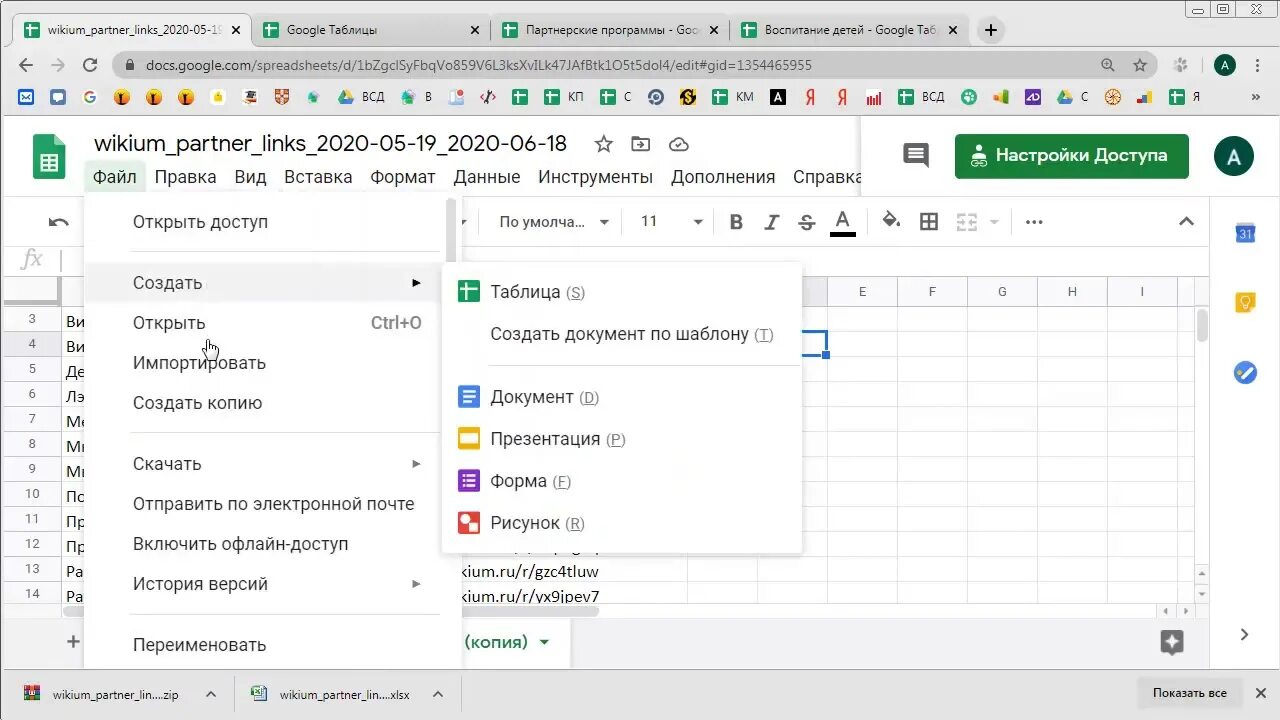Image resolution: width=1280 pixels, height=720 pixels.
Task: Apply strikethrough formatting
Action: point(806,222)
